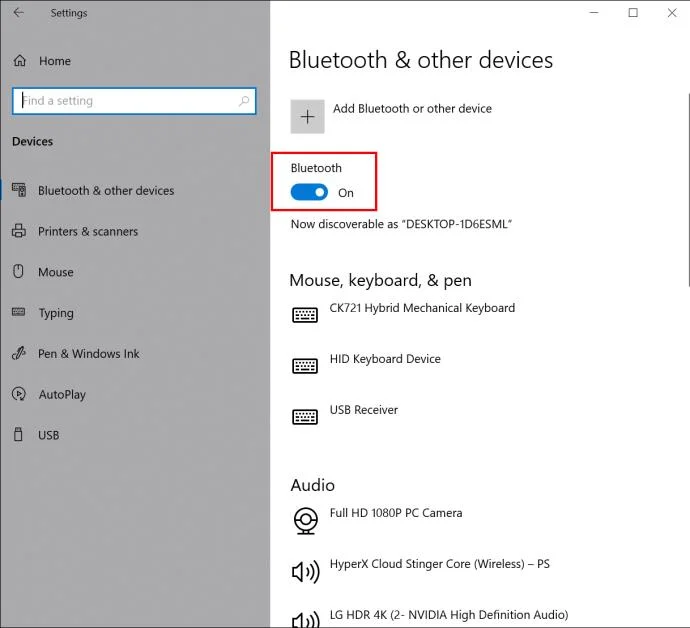Screen dimensions: 690x628
Task: Select Full HD 1080P PC Camera
Action: 396,513
